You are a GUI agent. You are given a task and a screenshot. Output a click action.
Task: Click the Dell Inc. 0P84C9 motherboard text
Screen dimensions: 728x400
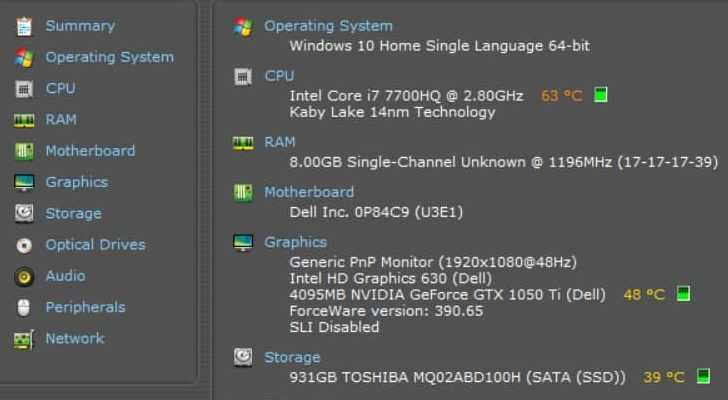coord(376,212)
